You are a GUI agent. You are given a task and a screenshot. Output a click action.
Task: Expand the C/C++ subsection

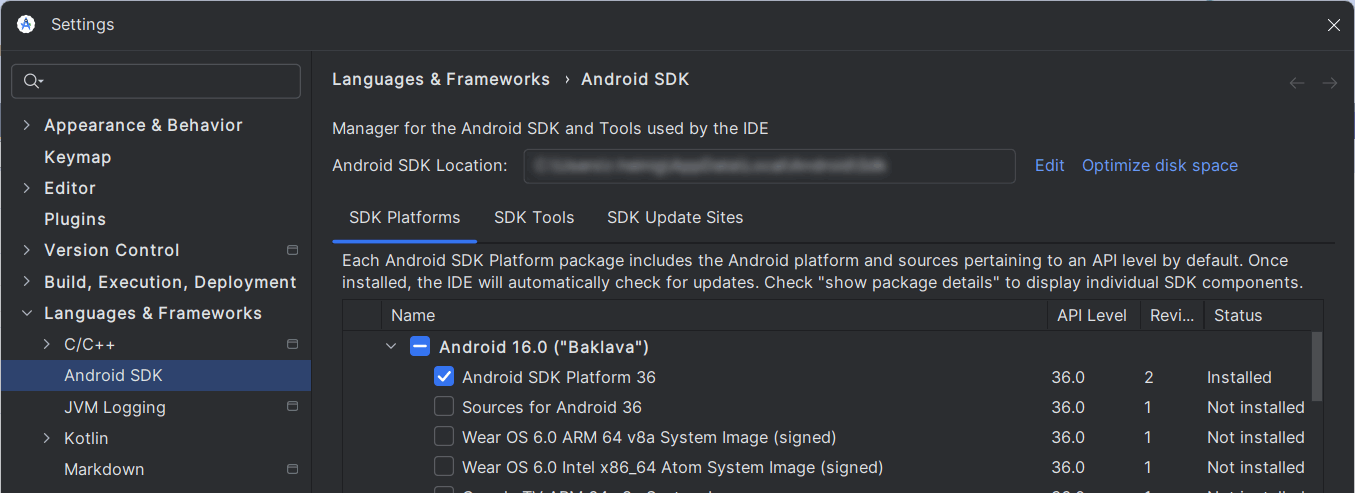47,344
